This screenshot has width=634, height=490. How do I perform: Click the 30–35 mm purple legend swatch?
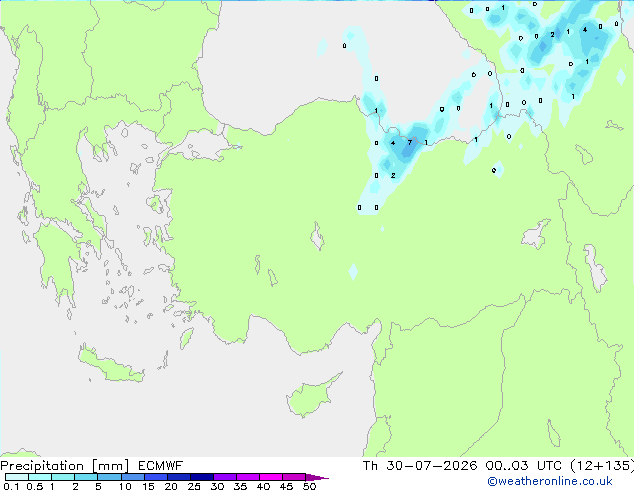[224, 477]
